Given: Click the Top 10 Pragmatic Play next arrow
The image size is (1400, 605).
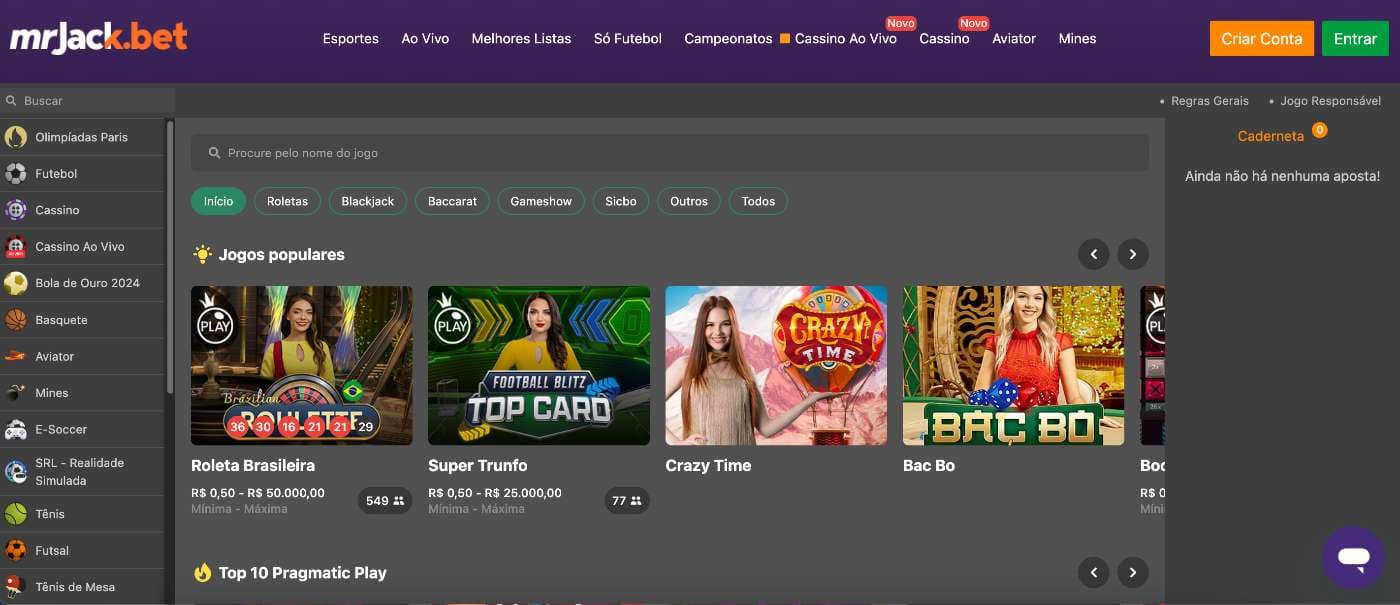Looking at the screenshot, I should pyautogui.click(x=1133, y=573).
